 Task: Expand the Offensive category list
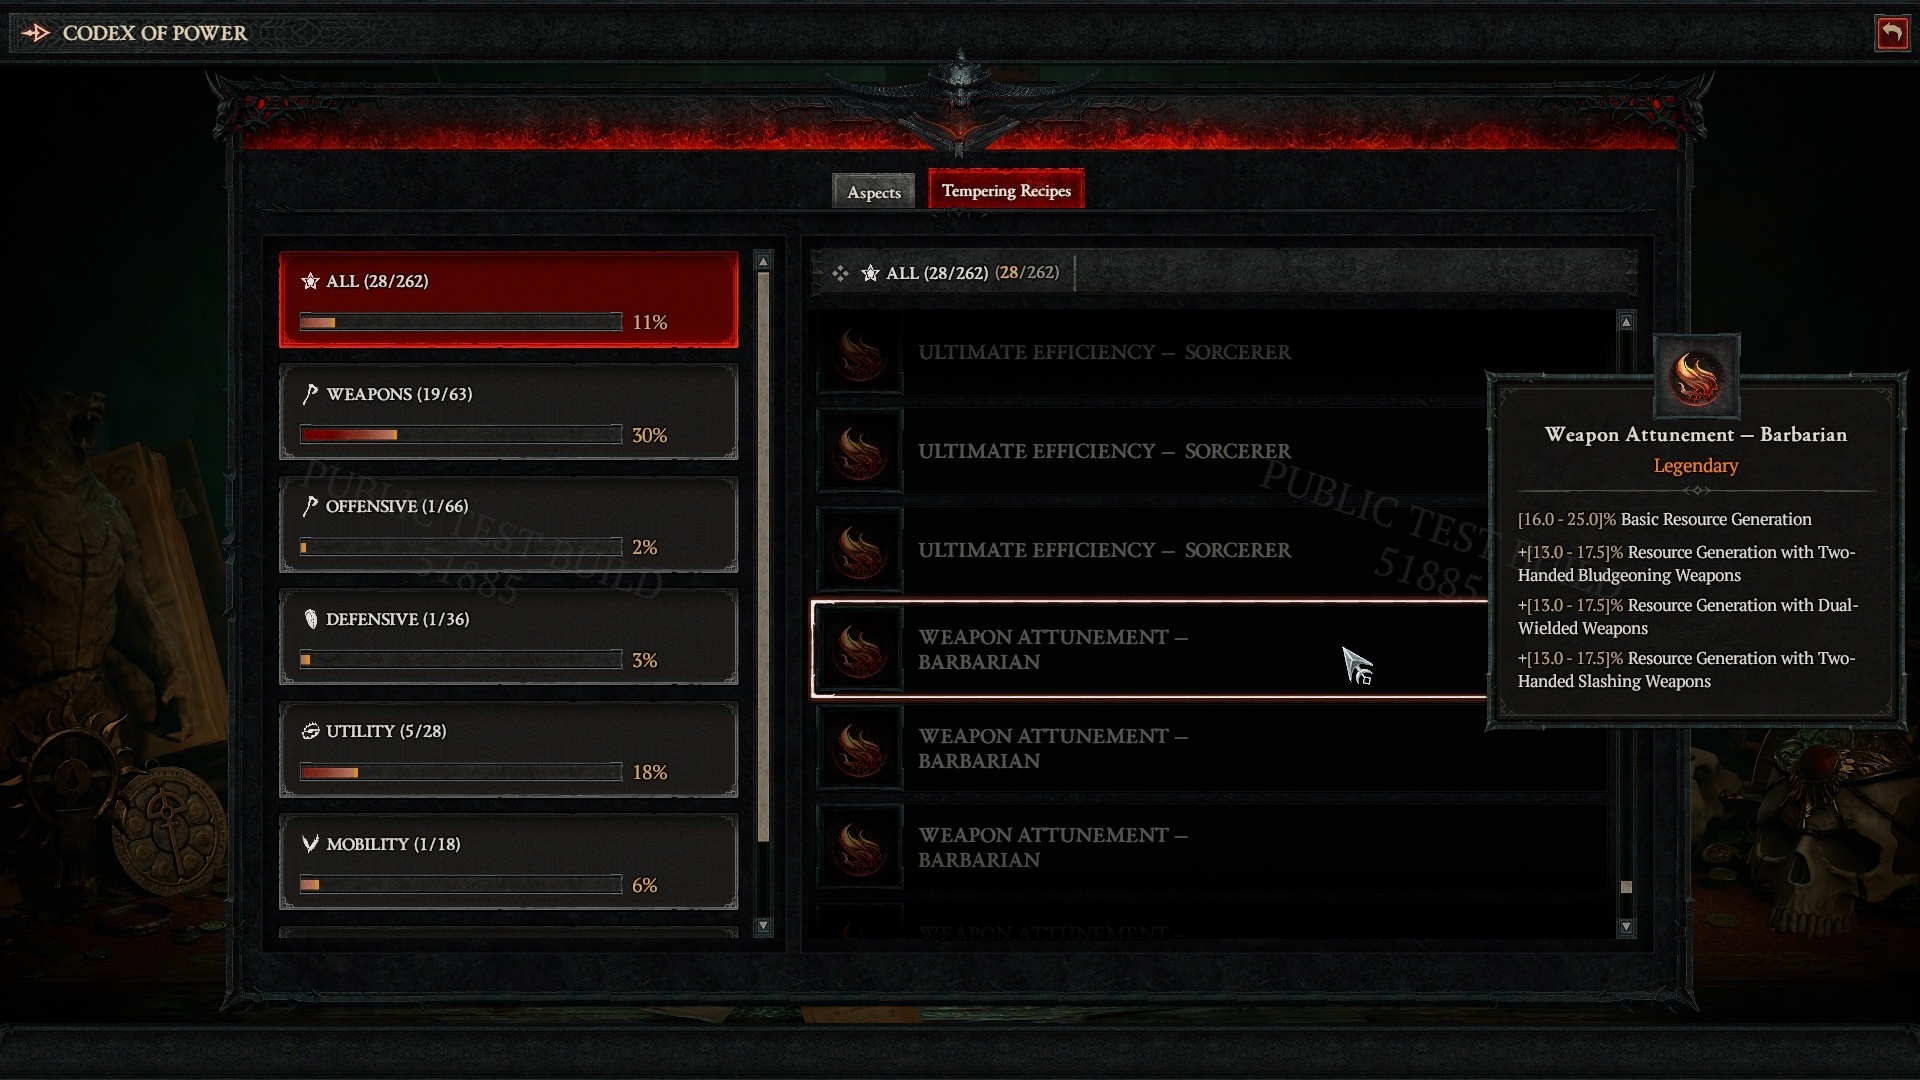[510, 524]
